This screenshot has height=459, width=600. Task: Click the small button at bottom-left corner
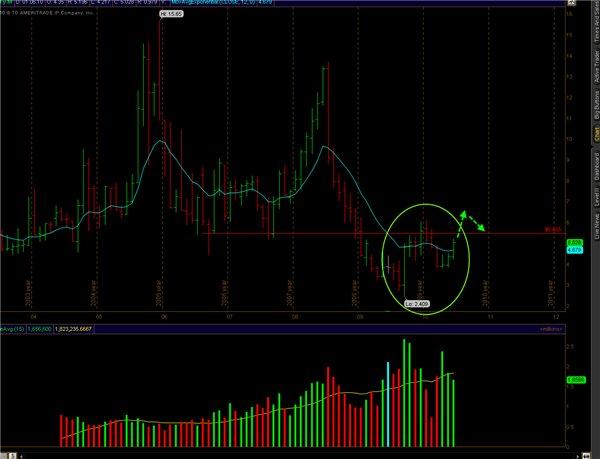[12, 456]
